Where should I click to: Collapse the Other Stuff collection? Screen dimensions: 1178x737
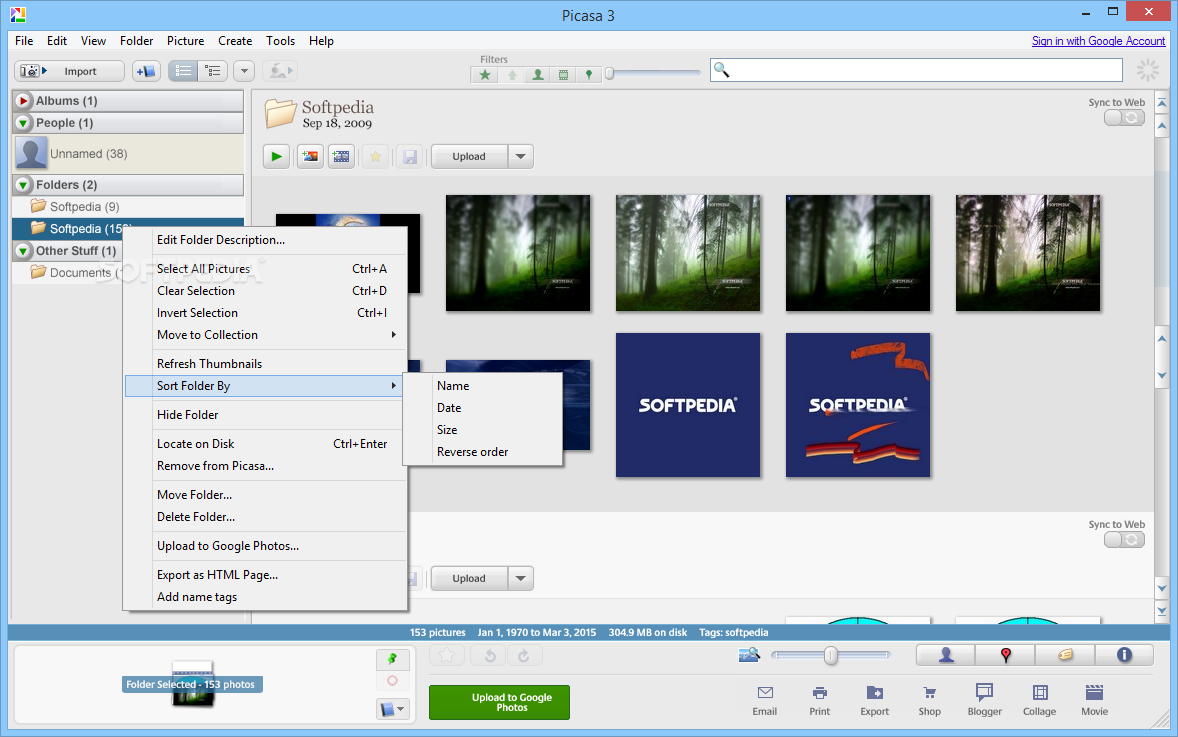[23, 251]
